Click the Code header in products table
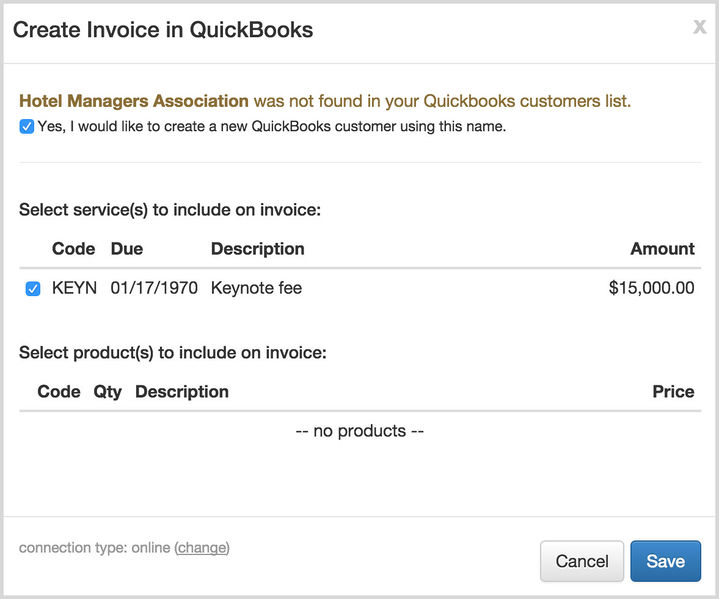The width and height of the screenshot is (719, 599). coord(59,392)
